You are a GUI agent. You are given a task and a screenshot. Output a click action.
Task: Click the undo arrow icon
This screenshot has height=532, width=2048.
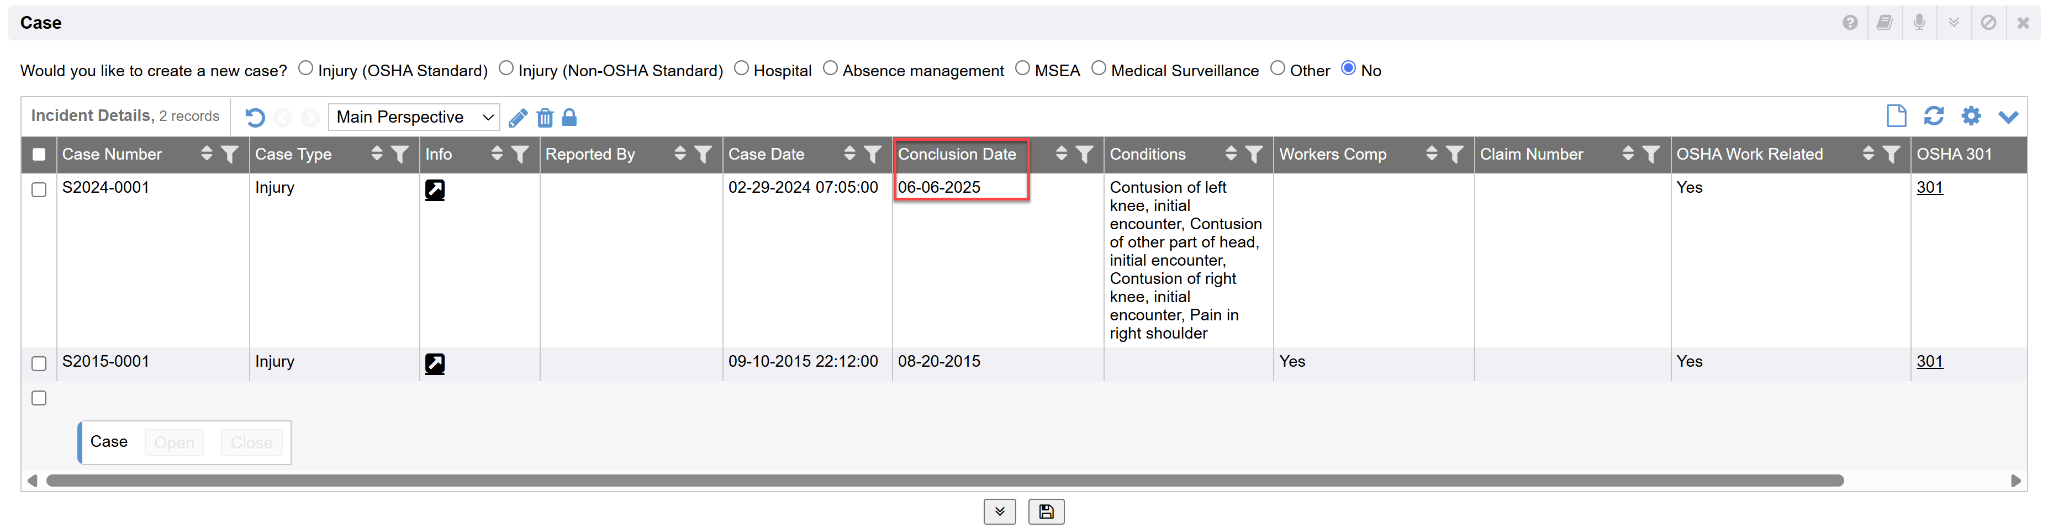click(x=255, y=118)
